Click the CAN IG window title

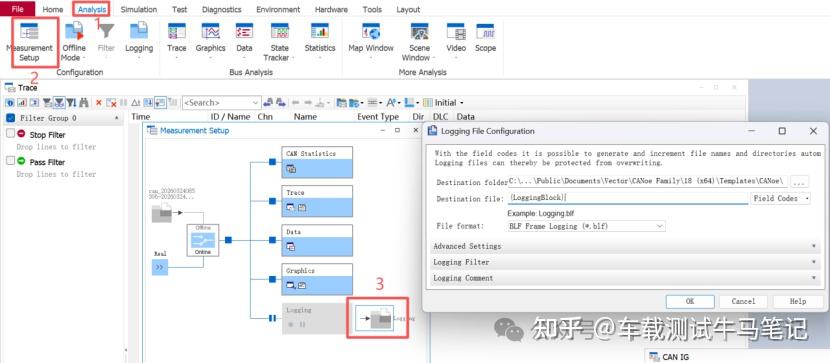[x=675, y=357]
